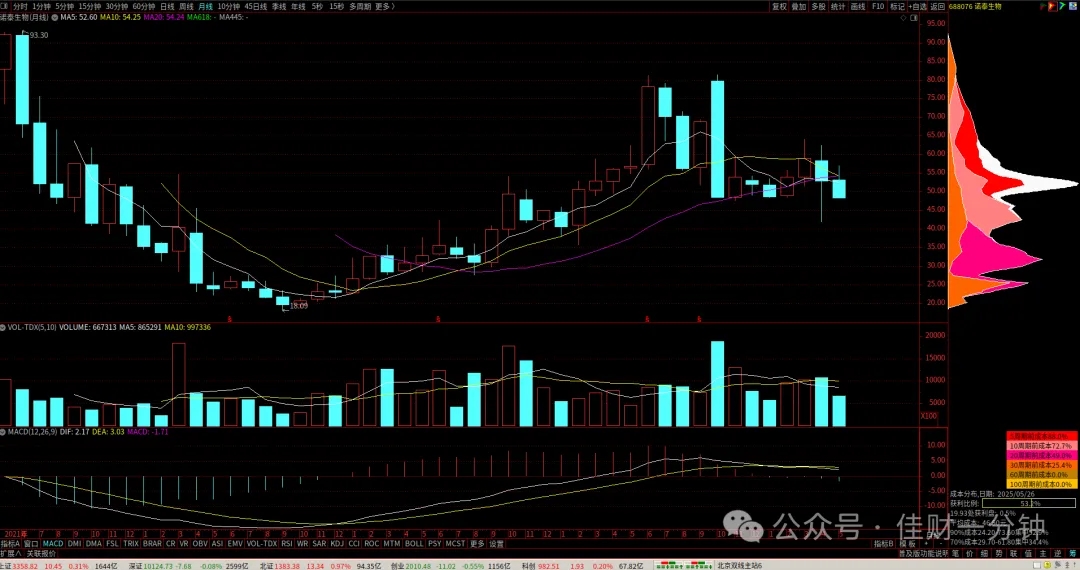Select the MACD indicator tab
The image size is (1080, 570).
tap(53, 544)
